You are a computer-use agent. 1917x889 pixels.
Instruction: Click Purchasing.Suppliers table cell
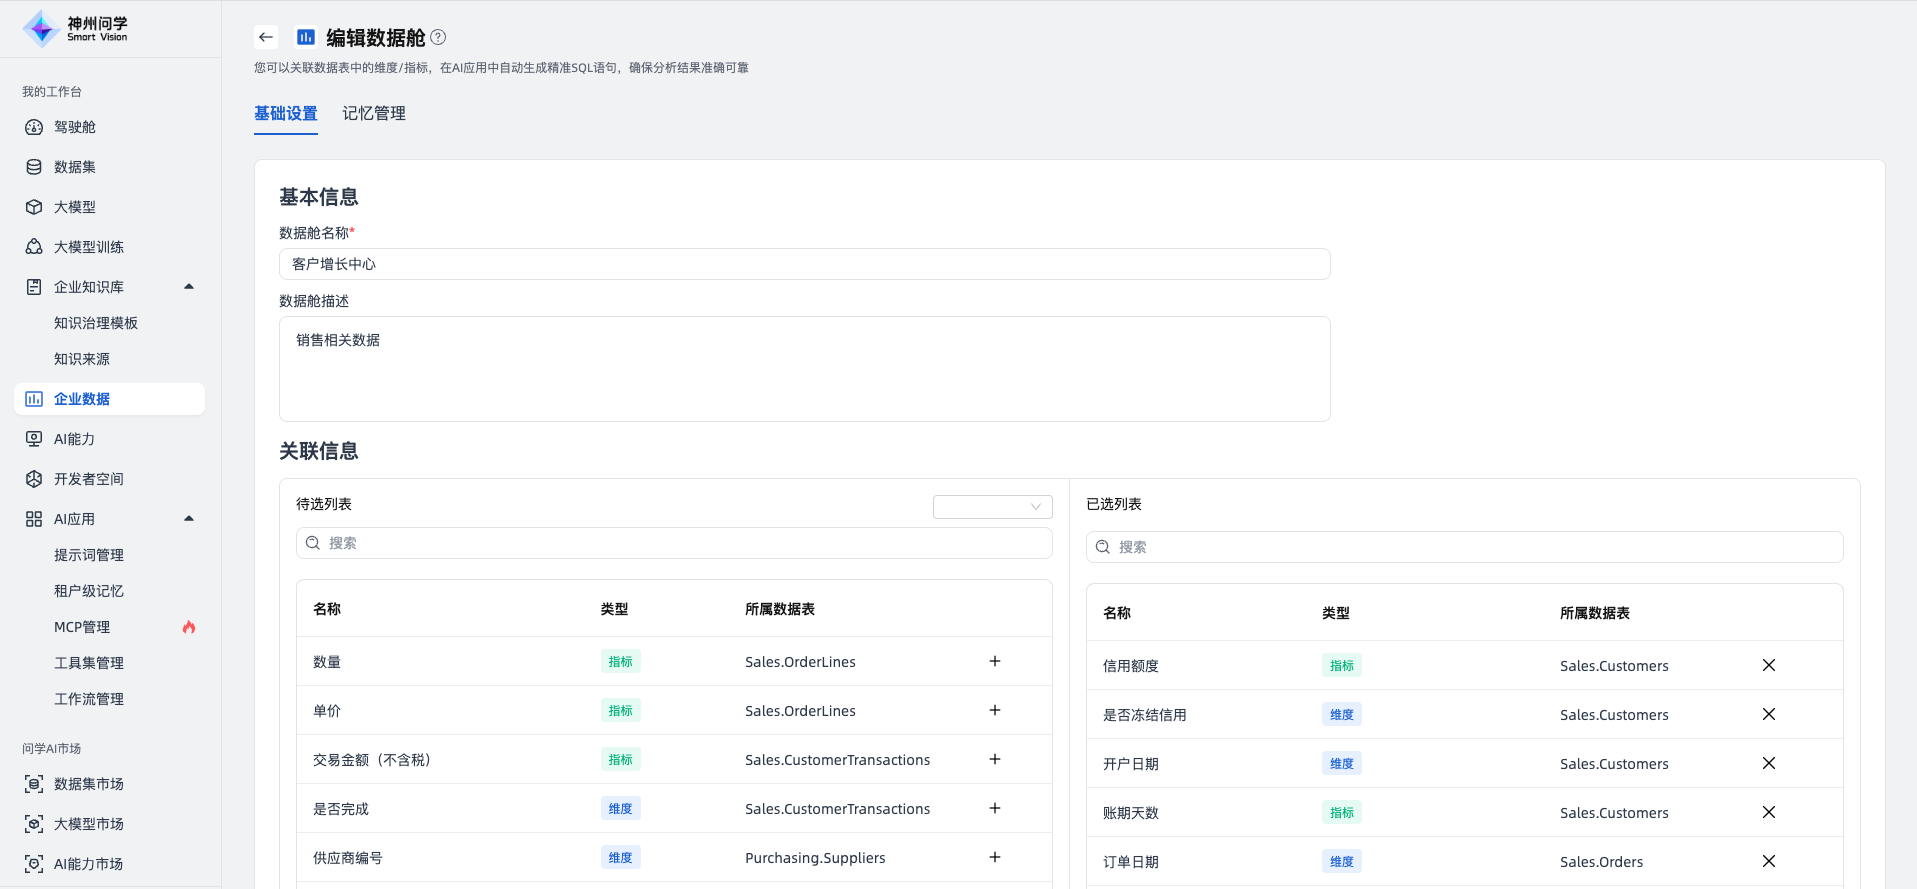815,858
